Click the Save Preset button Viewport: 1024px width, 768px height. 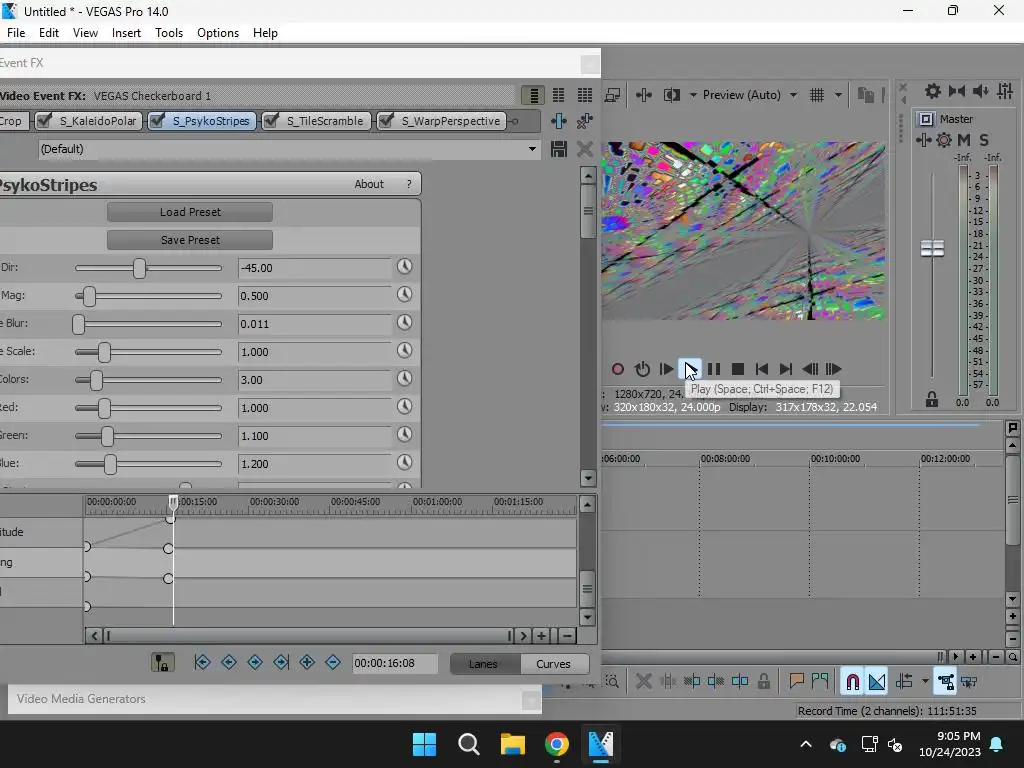click(x=190, y=240)
